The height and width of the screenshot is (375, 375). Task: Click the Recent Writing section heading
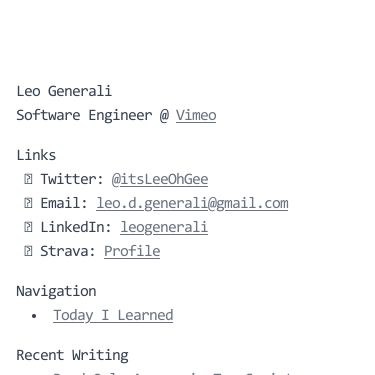point(72,355)
